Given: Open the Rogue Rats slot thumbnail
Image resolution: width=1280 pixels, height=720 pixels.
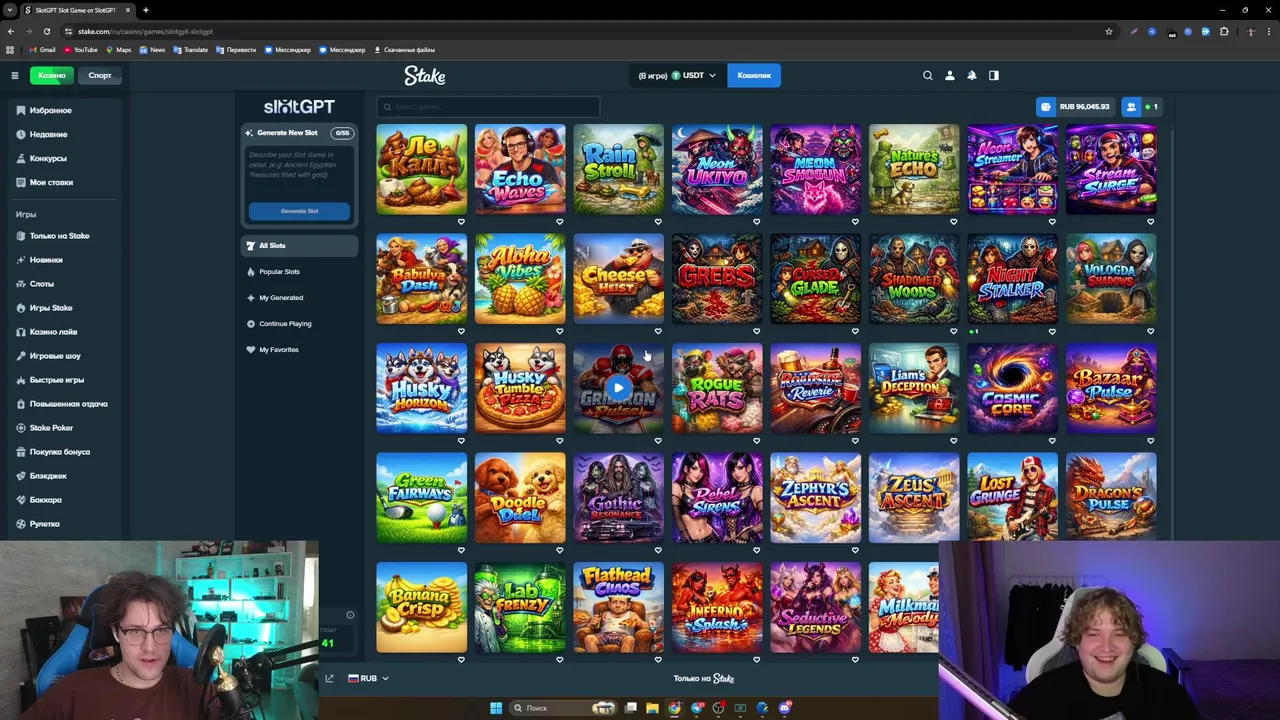Looking at the screenshot, I should tap(717, 388).
